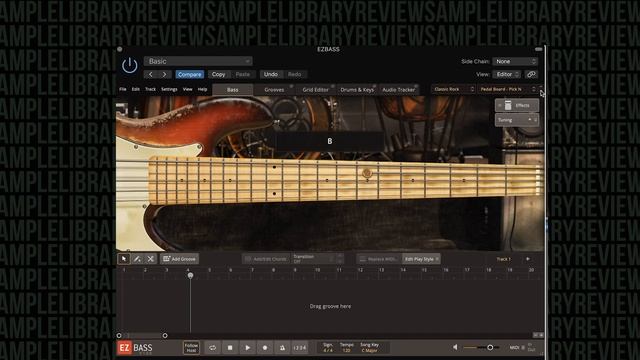Open the Transition dropdown

(x=317, y=259)
